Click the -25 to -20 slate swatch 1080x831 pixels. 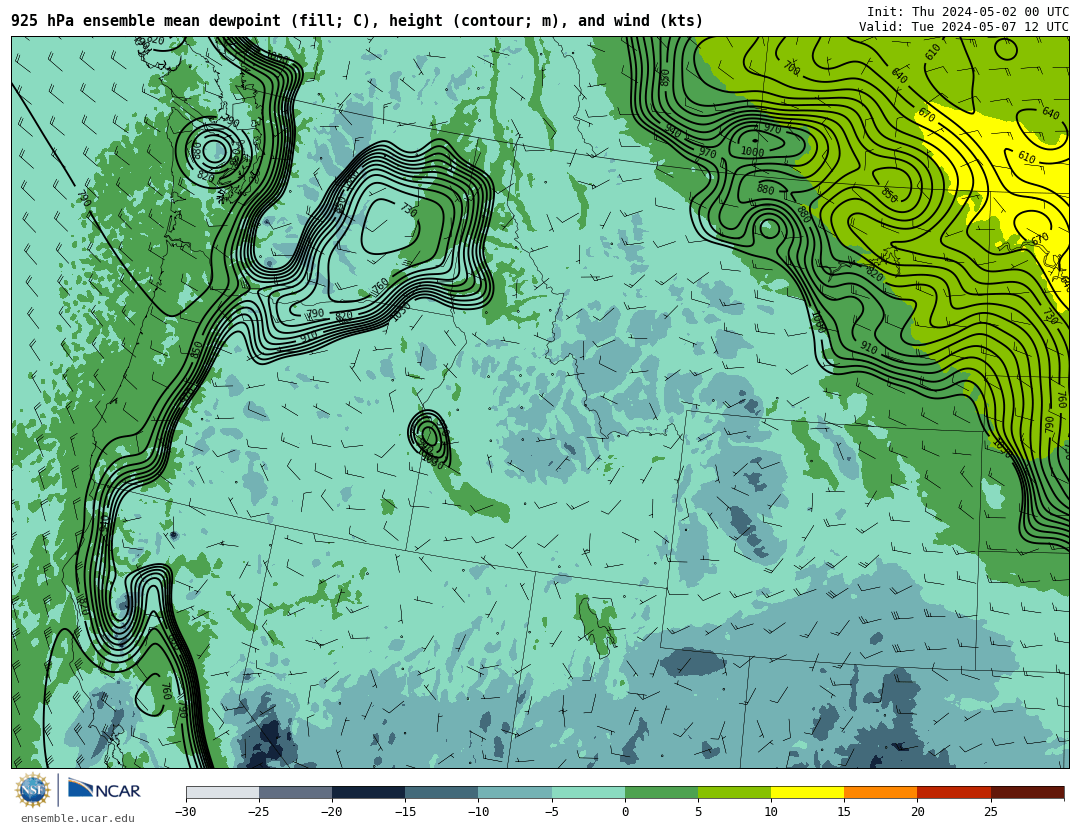[295, 793]
